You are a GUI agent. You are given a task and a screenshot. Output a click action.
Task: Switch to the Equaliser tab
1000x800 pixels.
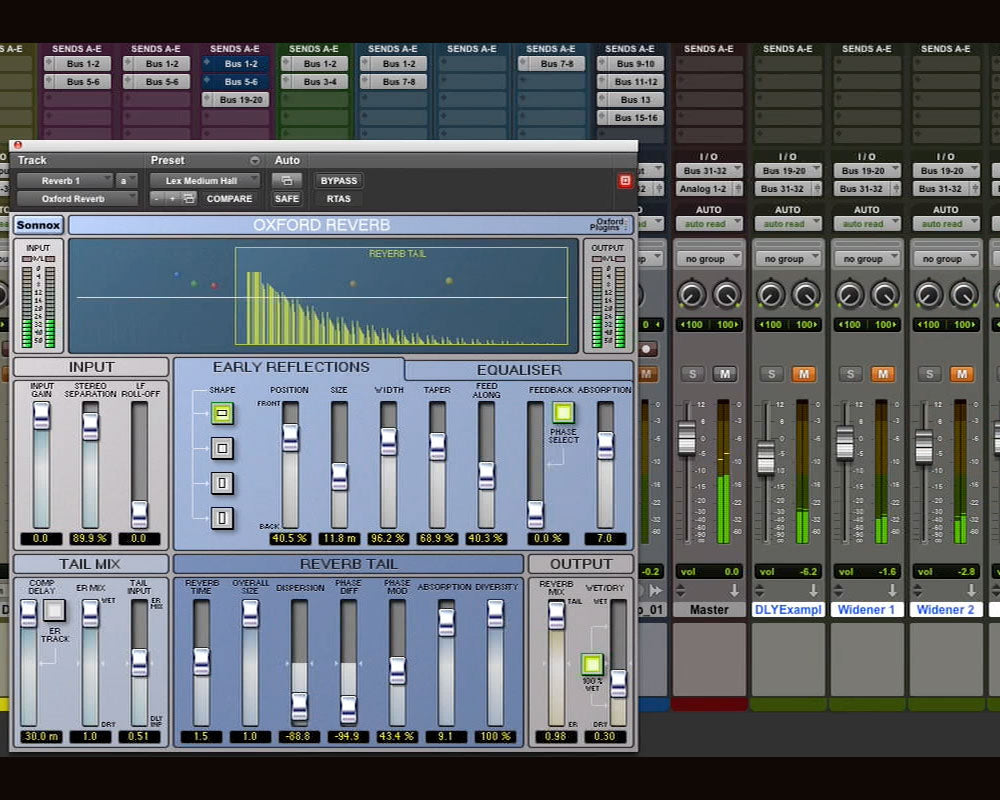518,369
